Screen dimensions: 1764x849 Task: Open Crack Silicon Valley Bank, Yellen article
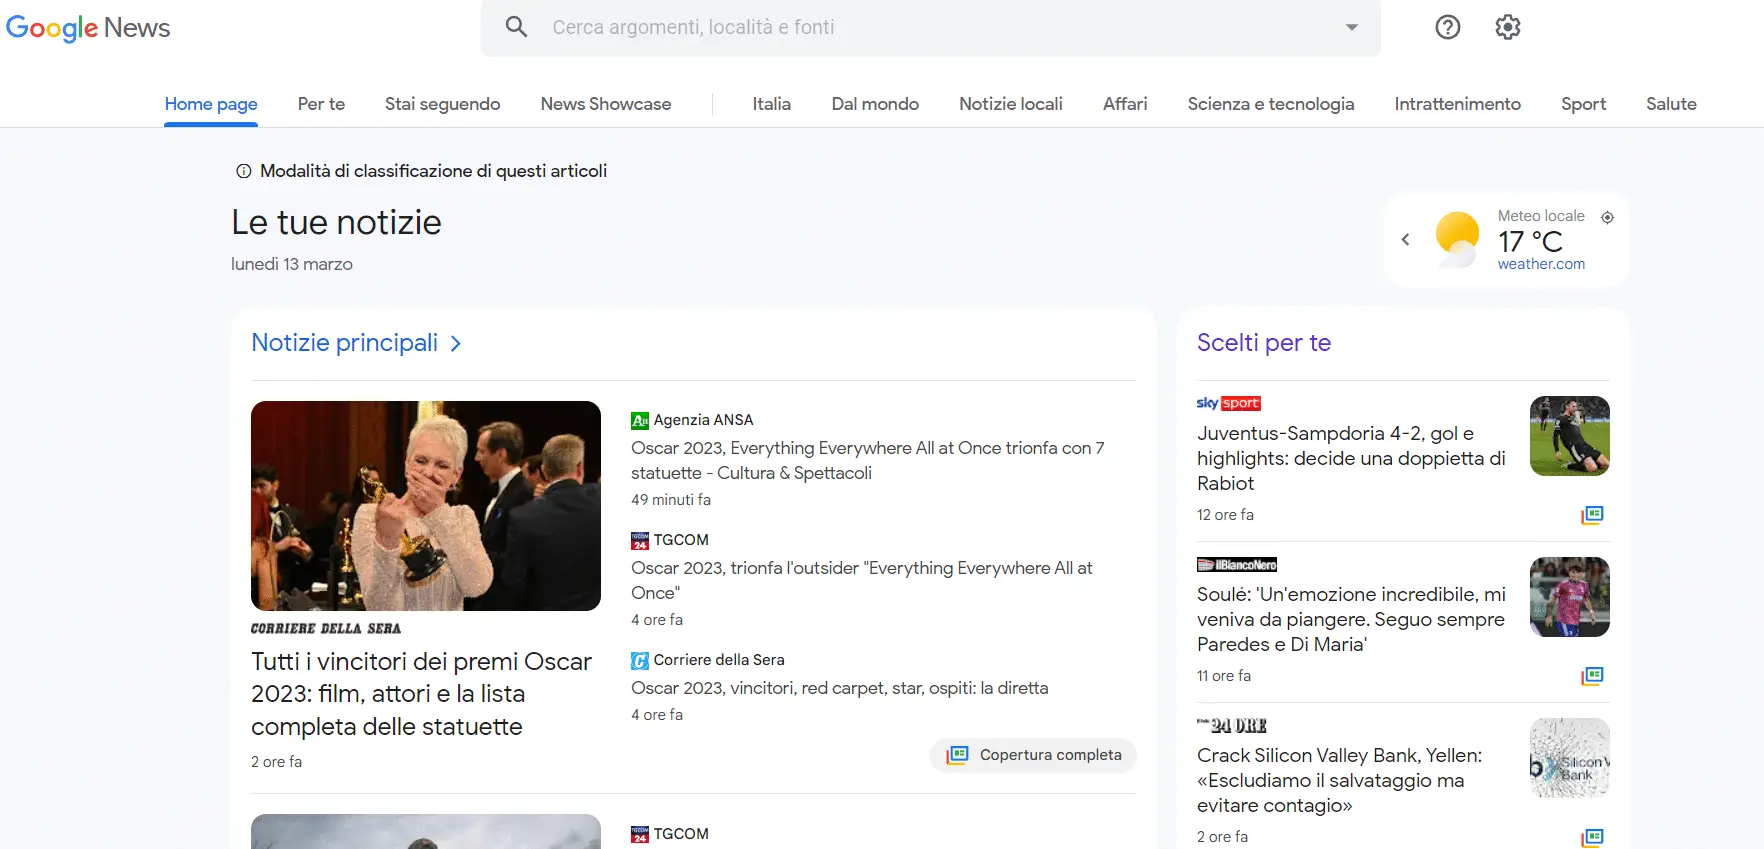pyautogui.click(x=1339, y=780)
